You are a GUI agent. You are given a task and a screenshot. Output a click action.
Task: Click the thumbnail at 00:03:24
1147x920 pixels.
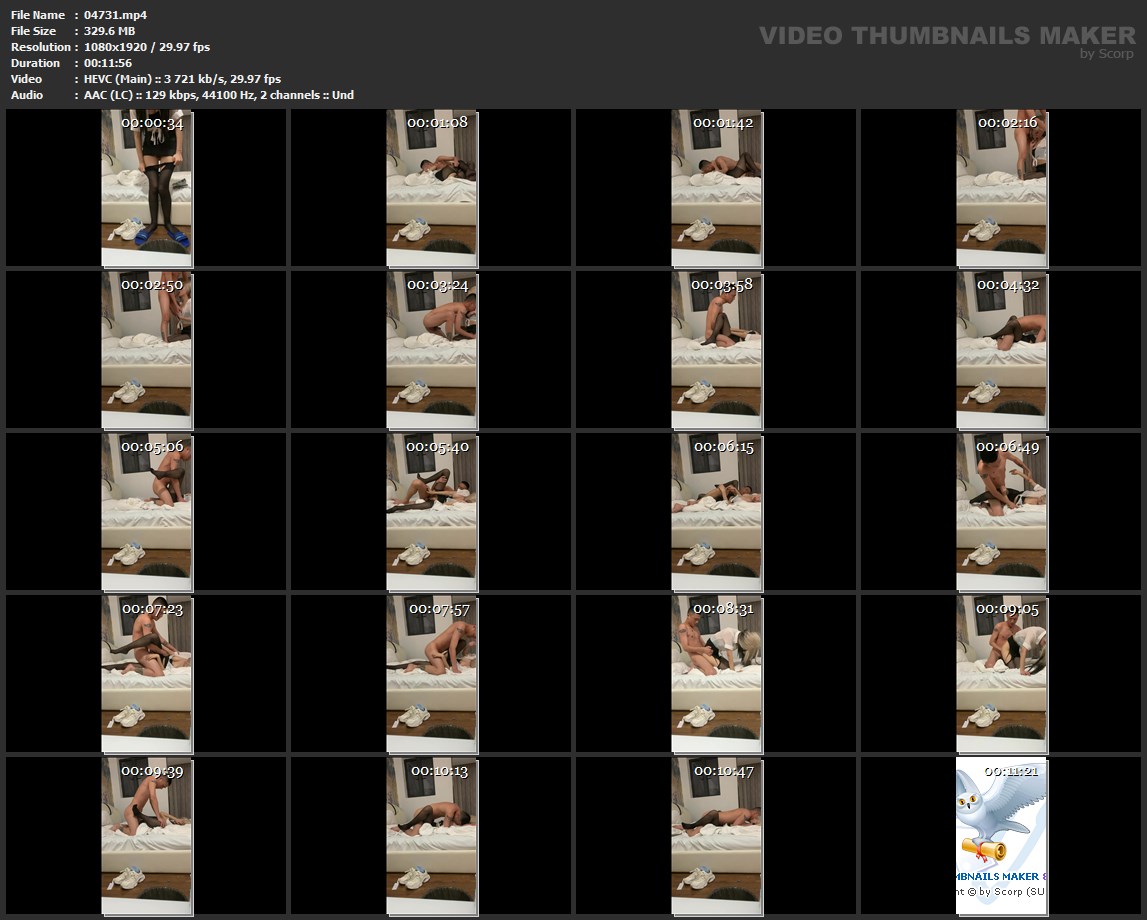click(431, 350)
